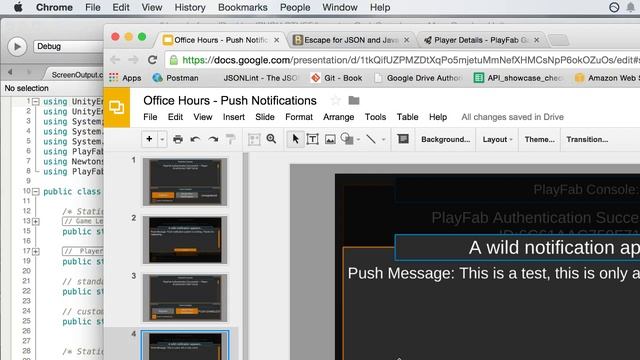Select the Line tool

(x=371, y=139)
